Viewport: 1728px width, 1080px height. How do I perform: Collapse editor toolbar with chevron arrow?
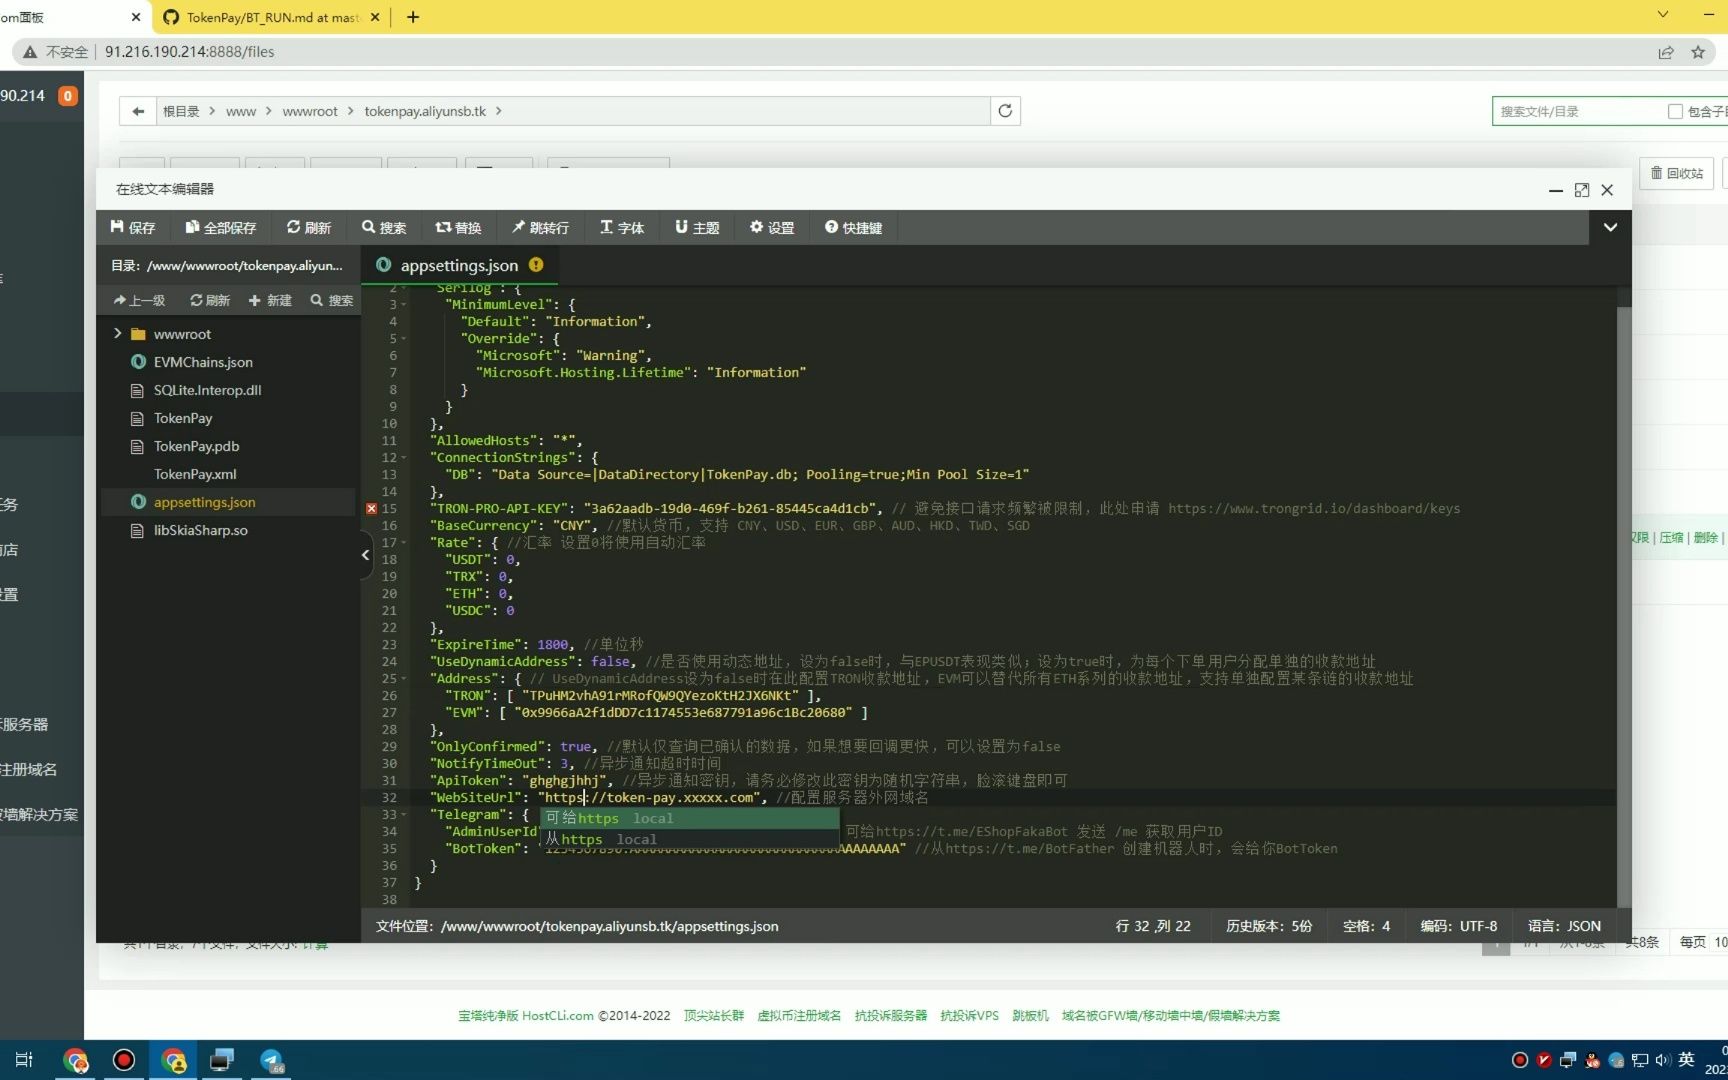pos(1610,227)
